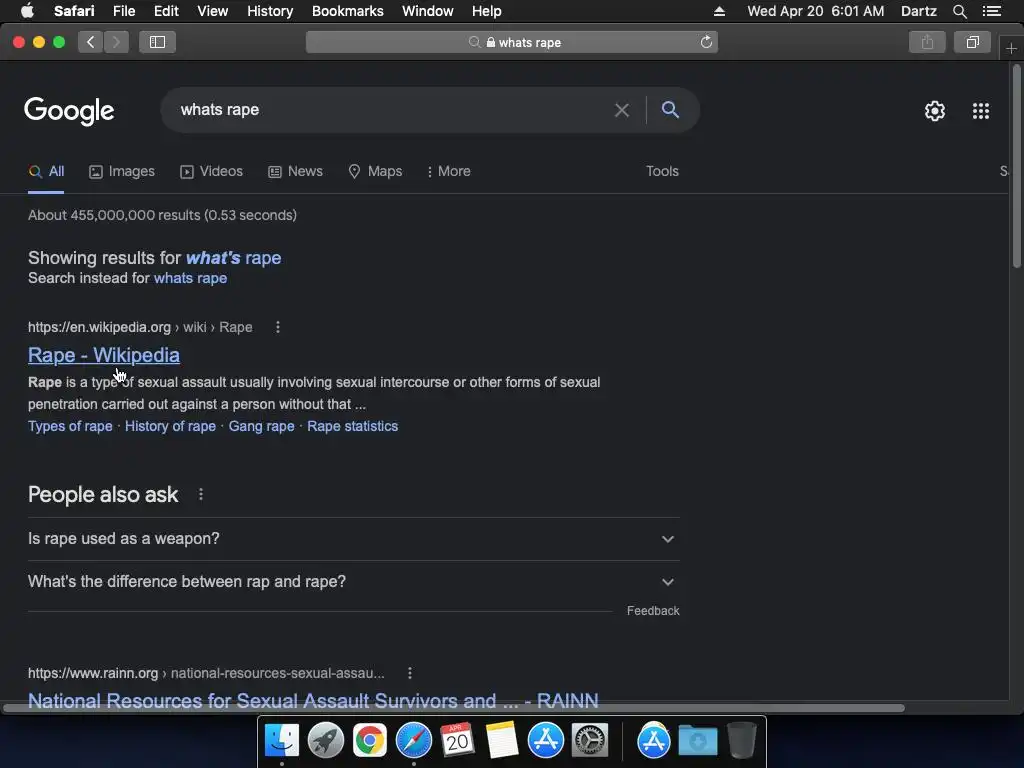Open the Bookmarks menu
Viewport: 1024px width, 768px height.
click(347, 11)
